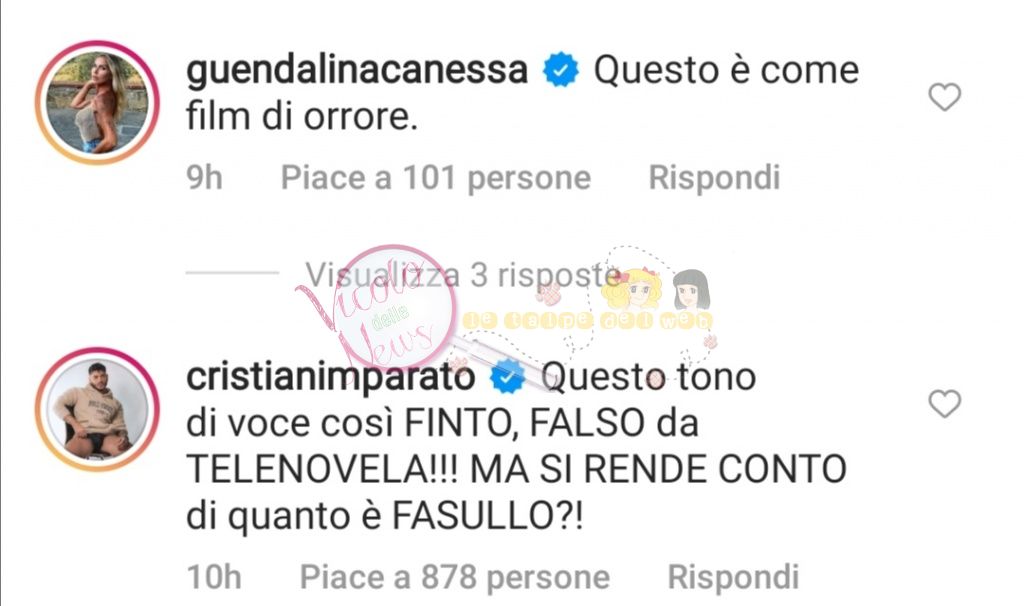Open guendalinacanessa's profile picture

[x=97, y=102]
